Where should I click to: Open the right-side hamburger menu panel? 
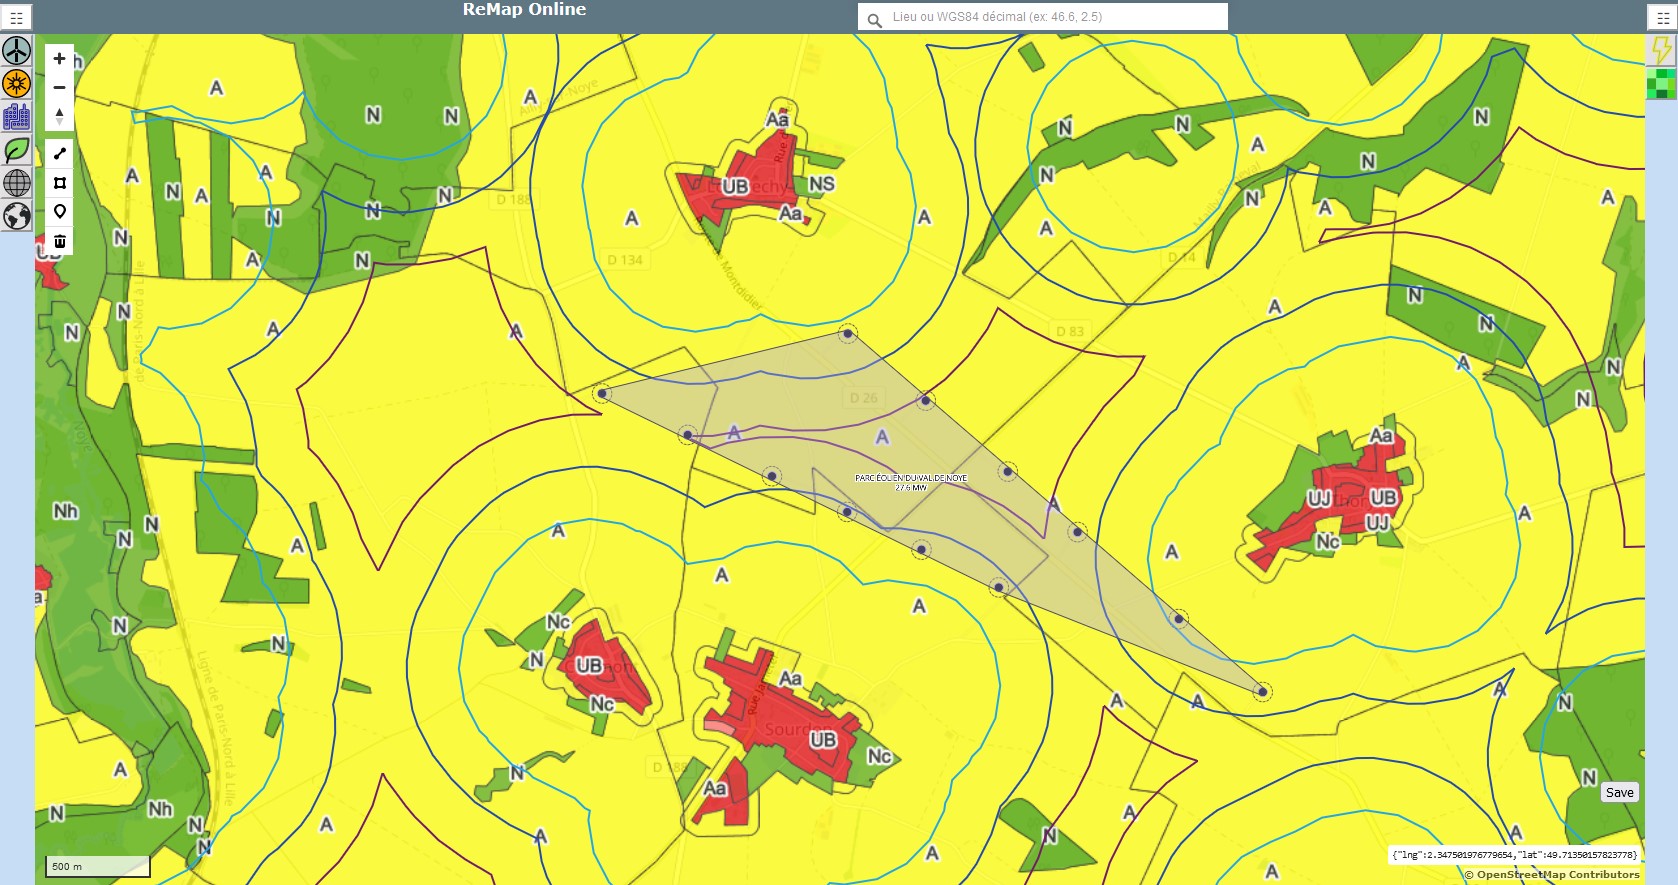click(1663, 18)
